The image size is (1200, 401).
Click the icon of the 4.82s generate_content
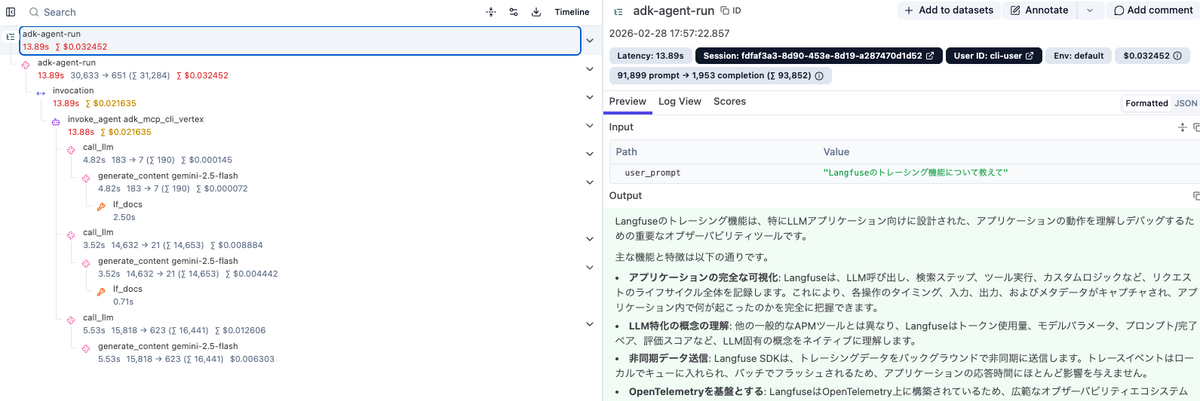click(x=86, y=176)
